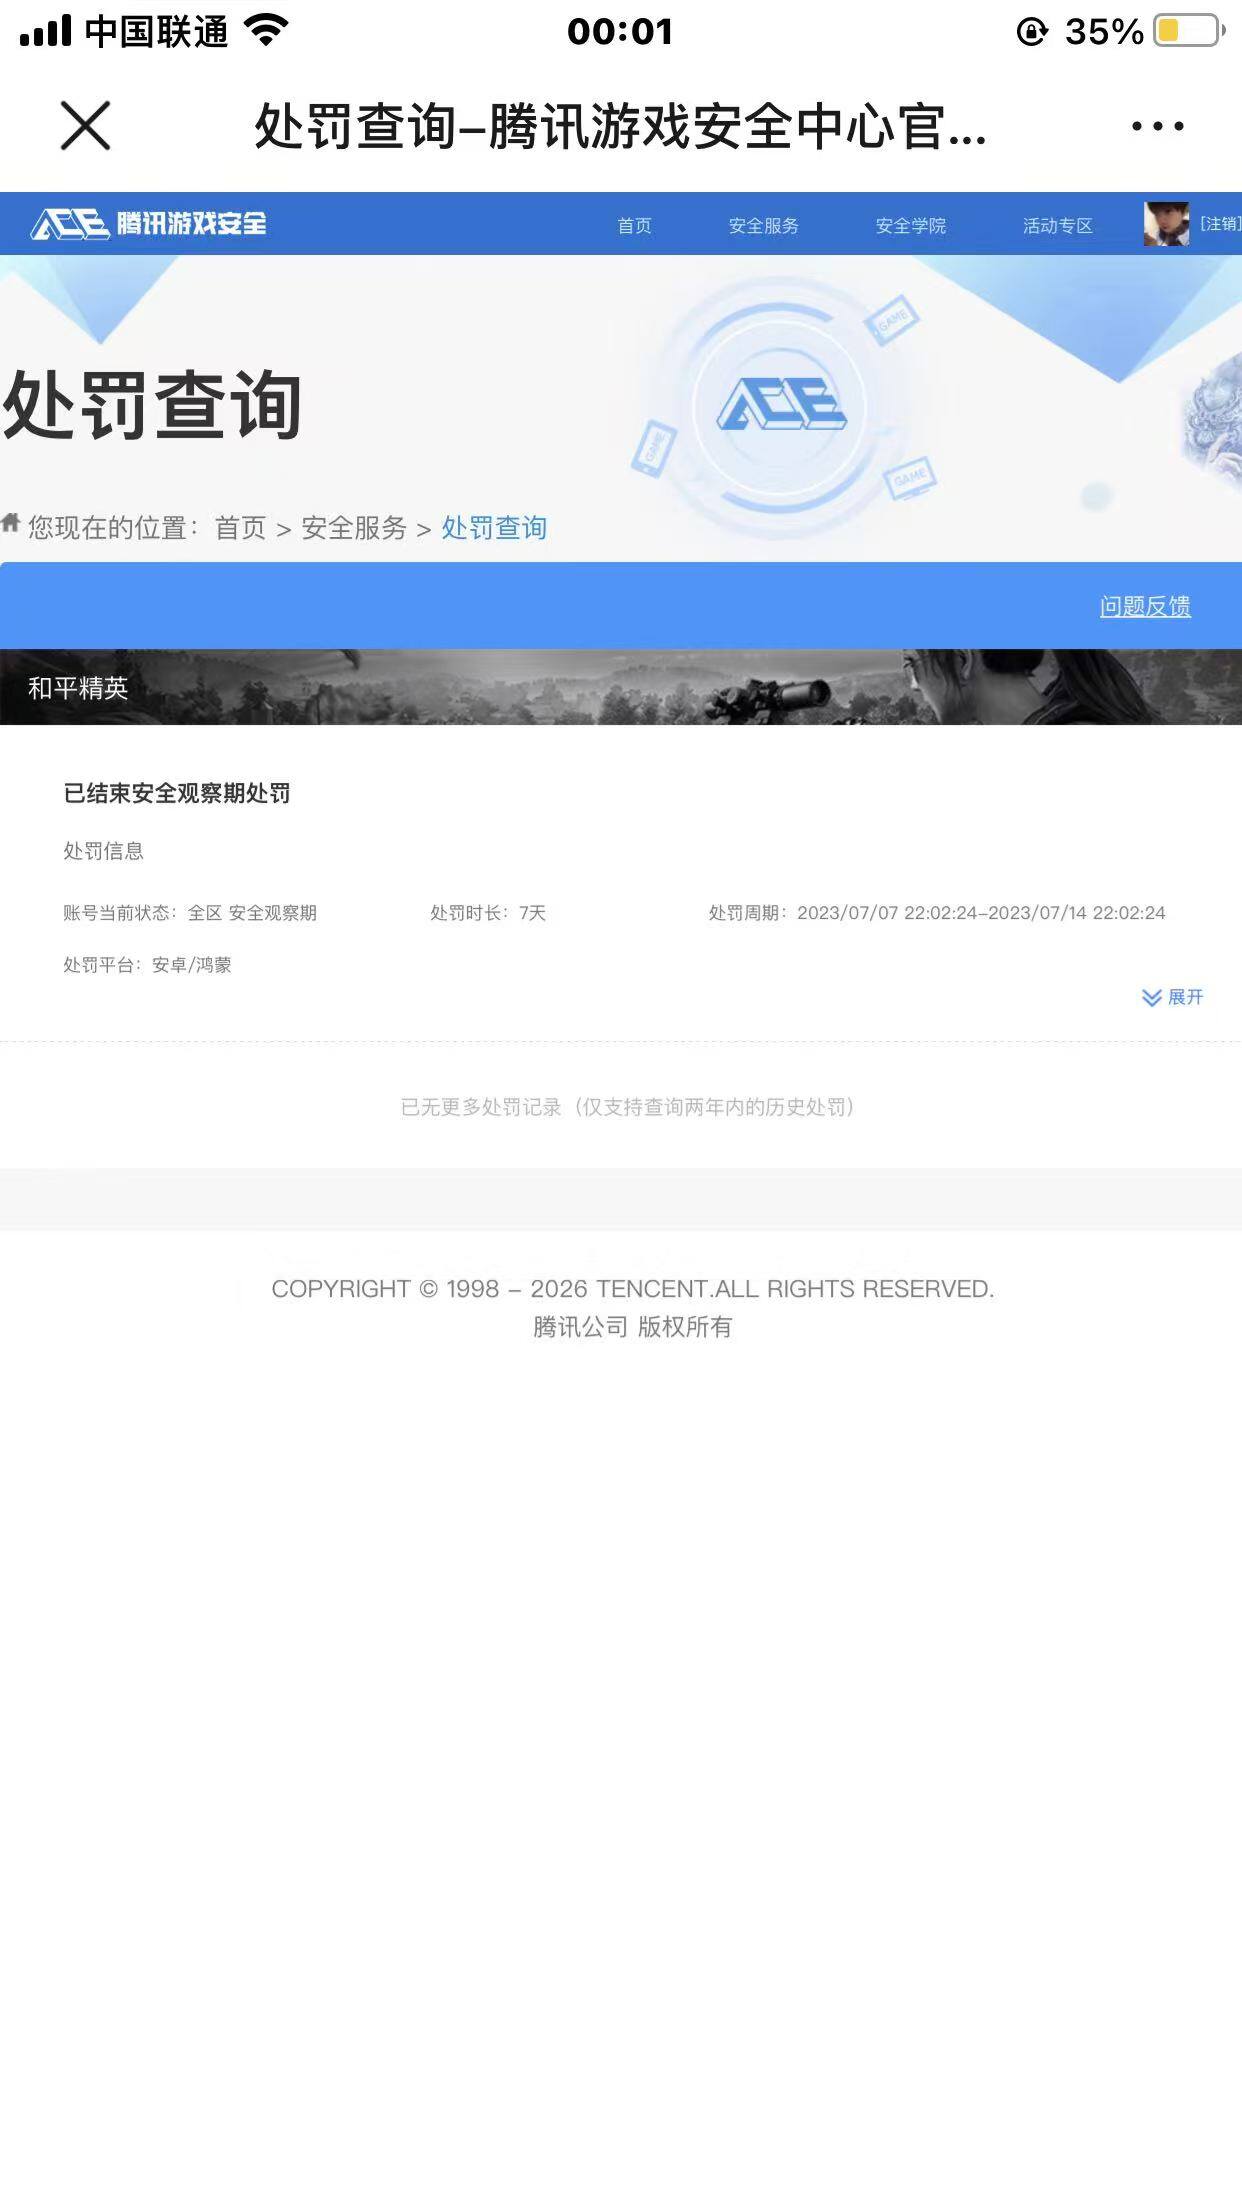Image resolution: width=1242 pixels, height=2208 pixels.
Task: Click 安全服务 in the breadcrumb trail
Action: pyautogui.click(x=354, y=528)
